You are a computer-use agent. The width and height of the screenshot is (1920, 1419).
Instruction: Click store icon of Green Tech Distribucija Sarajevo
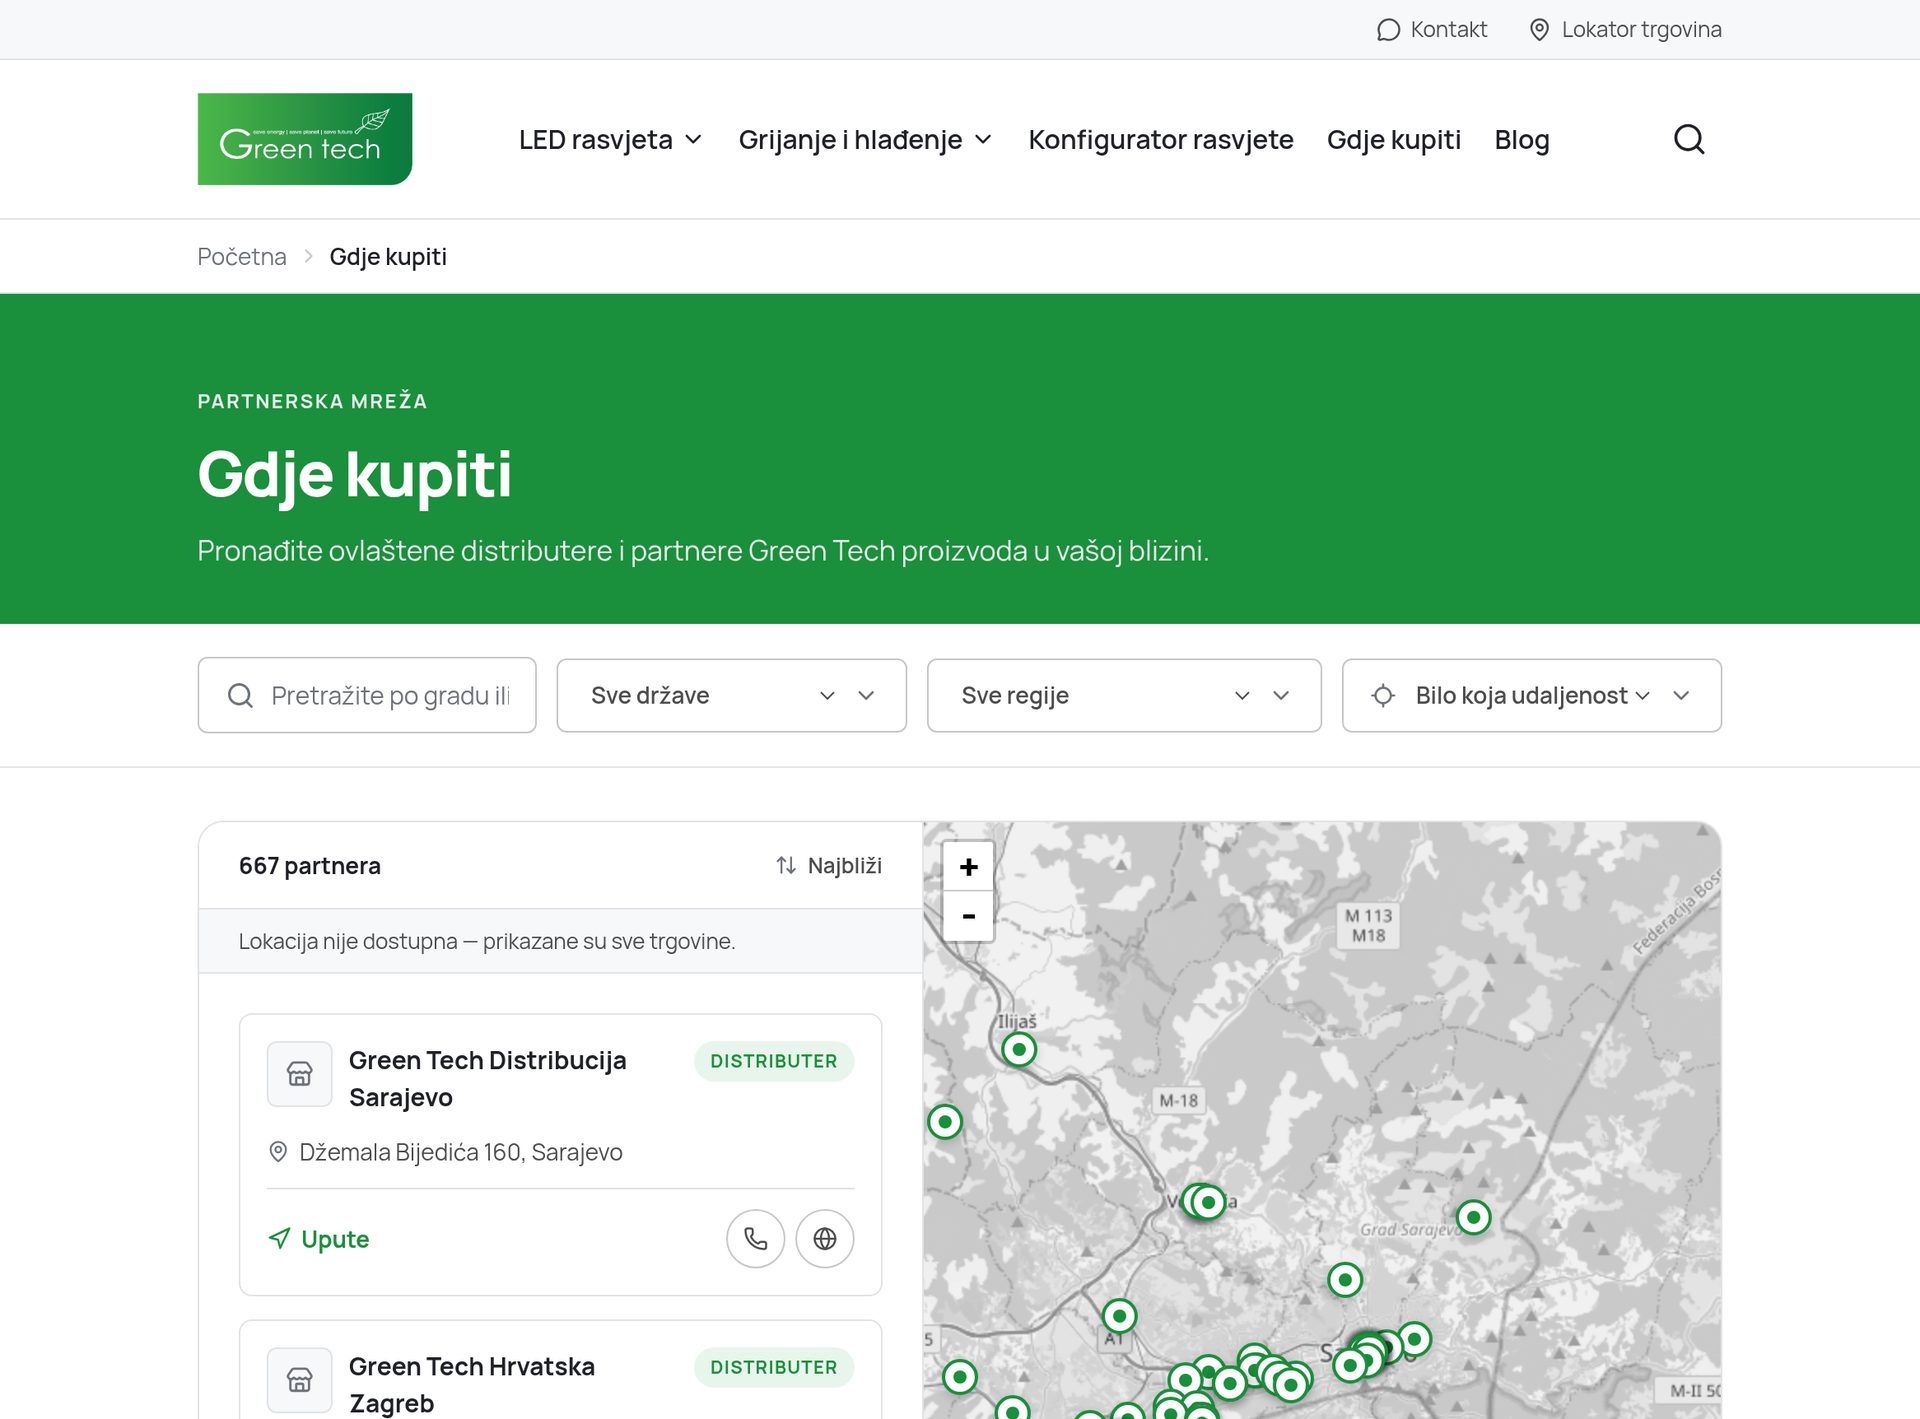click(x=299, y=1074)
